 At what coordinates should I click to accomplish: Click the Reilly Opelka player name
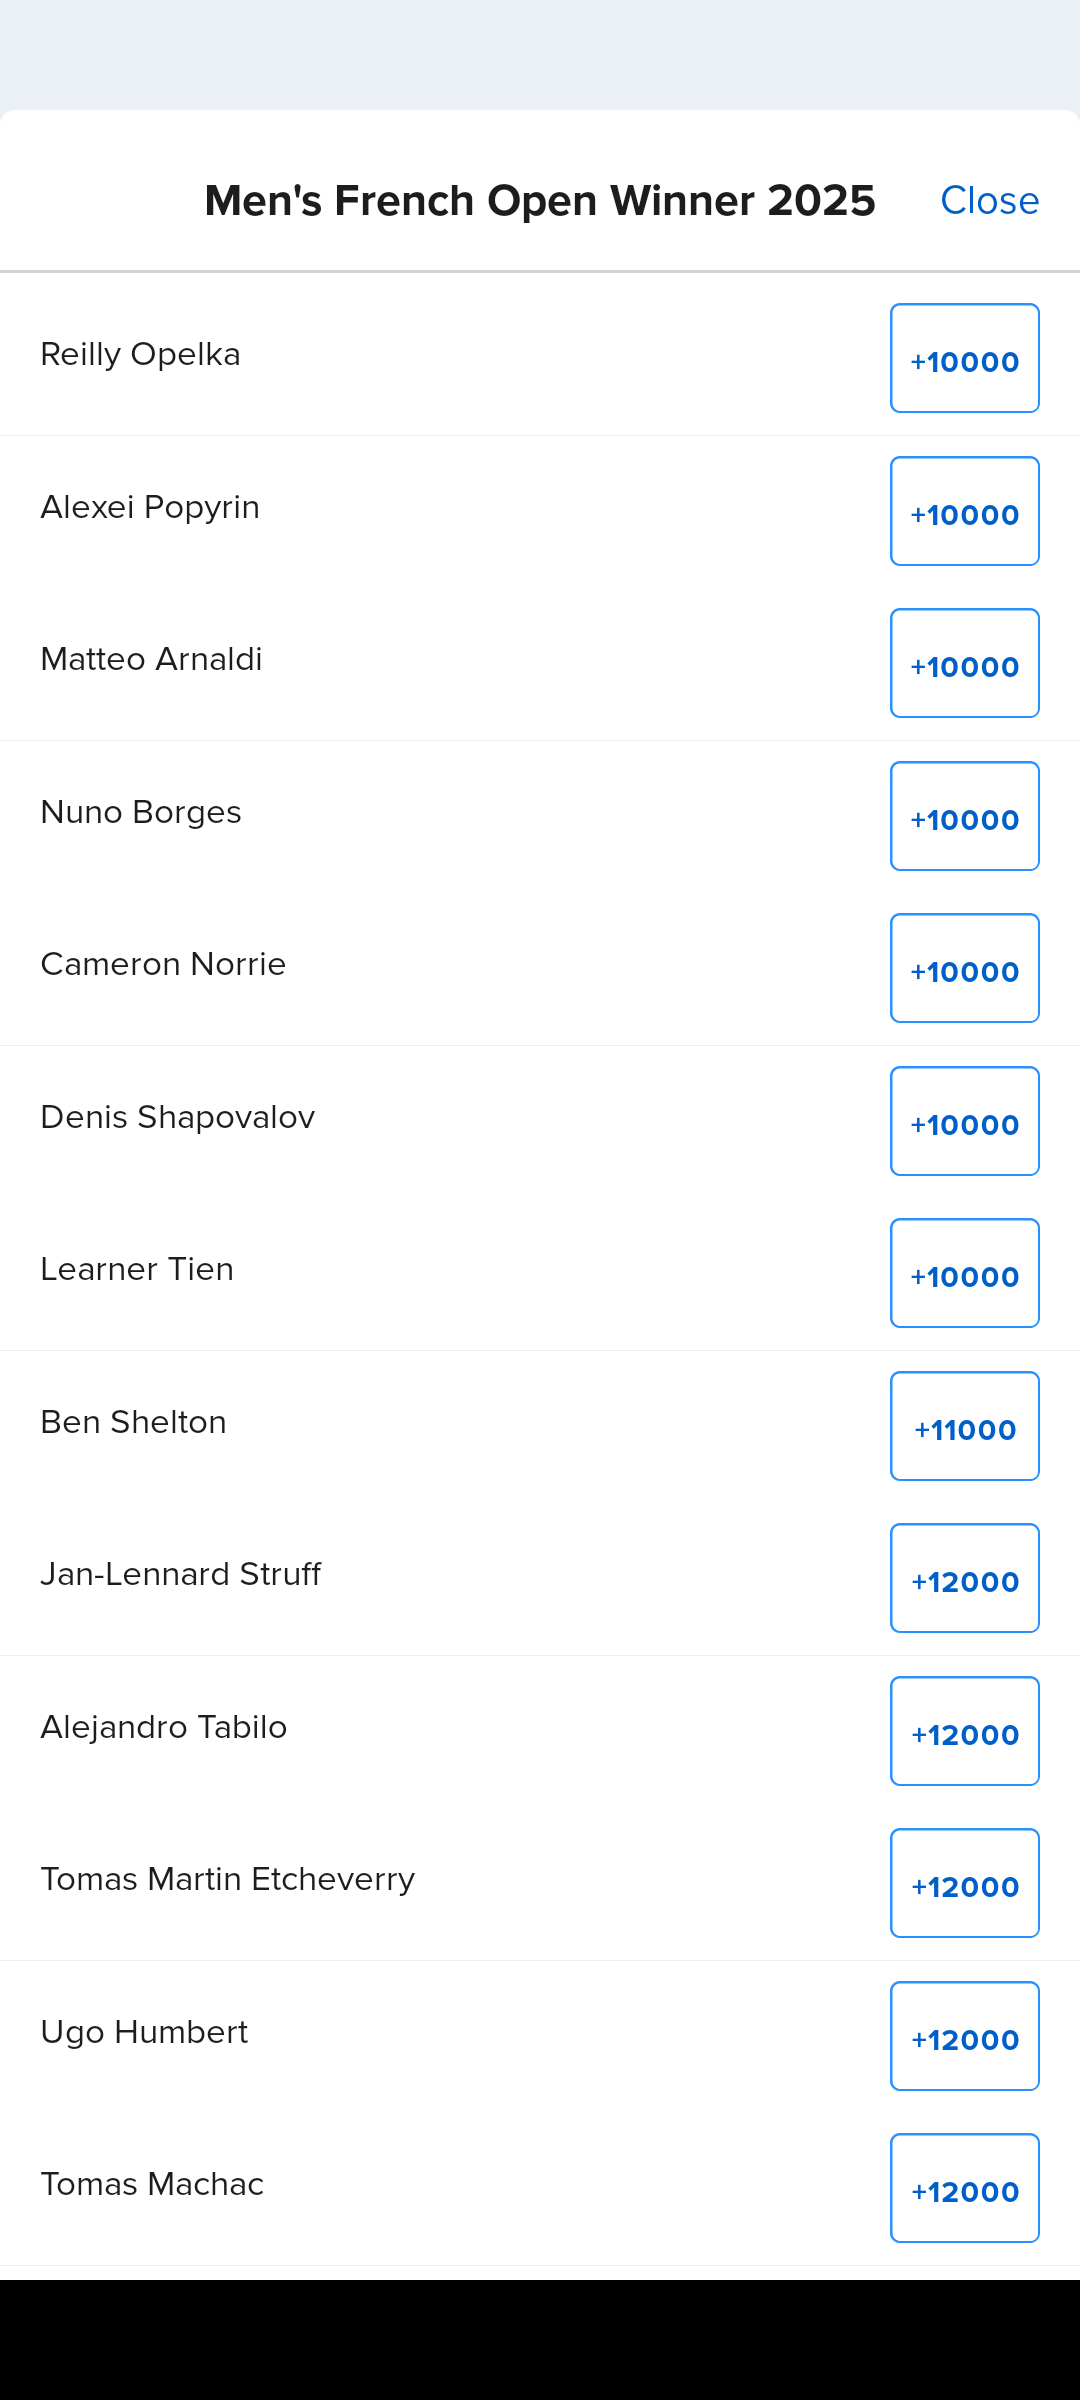141,354
